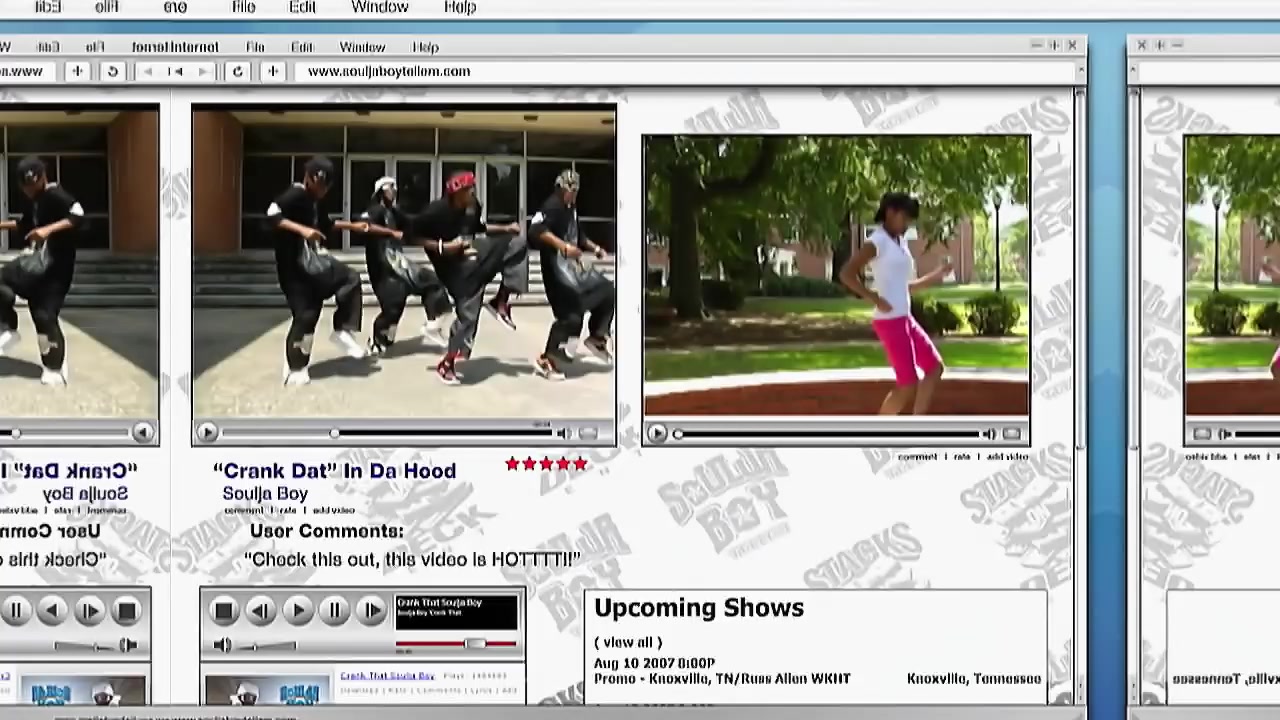Open fullscreen on pink-shorts dancer video
The image size is (1280, 720).
[1012, 434]
